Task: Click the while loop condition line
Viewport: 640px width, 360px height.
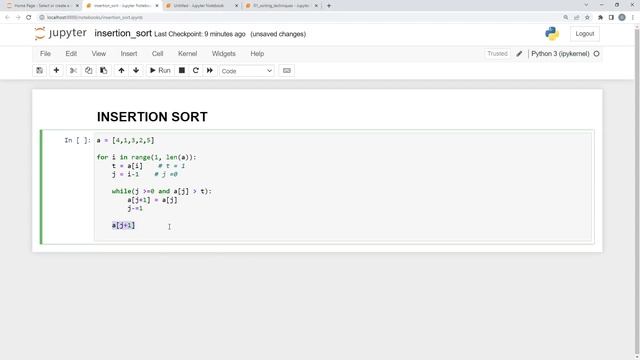Action: (x=162, y=191)
